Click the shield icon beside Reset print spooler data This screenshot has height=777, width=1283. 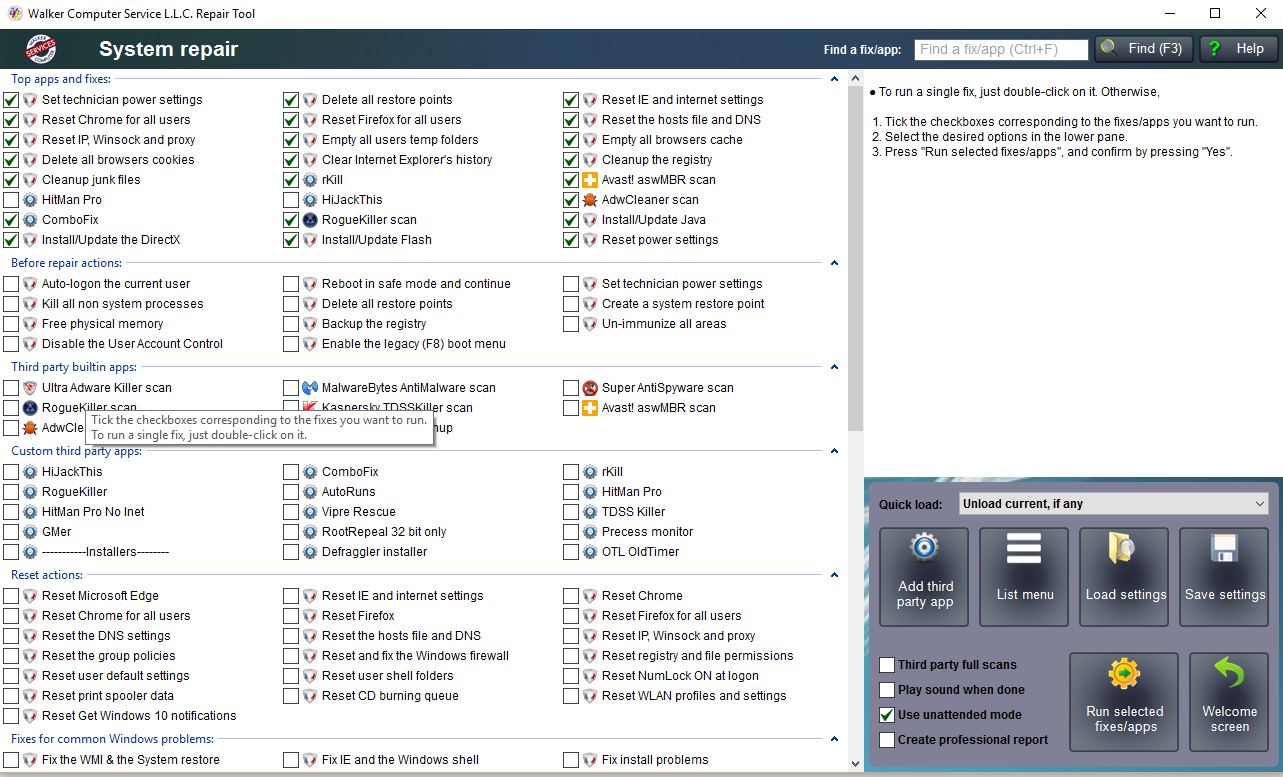[x=30, y=696]
